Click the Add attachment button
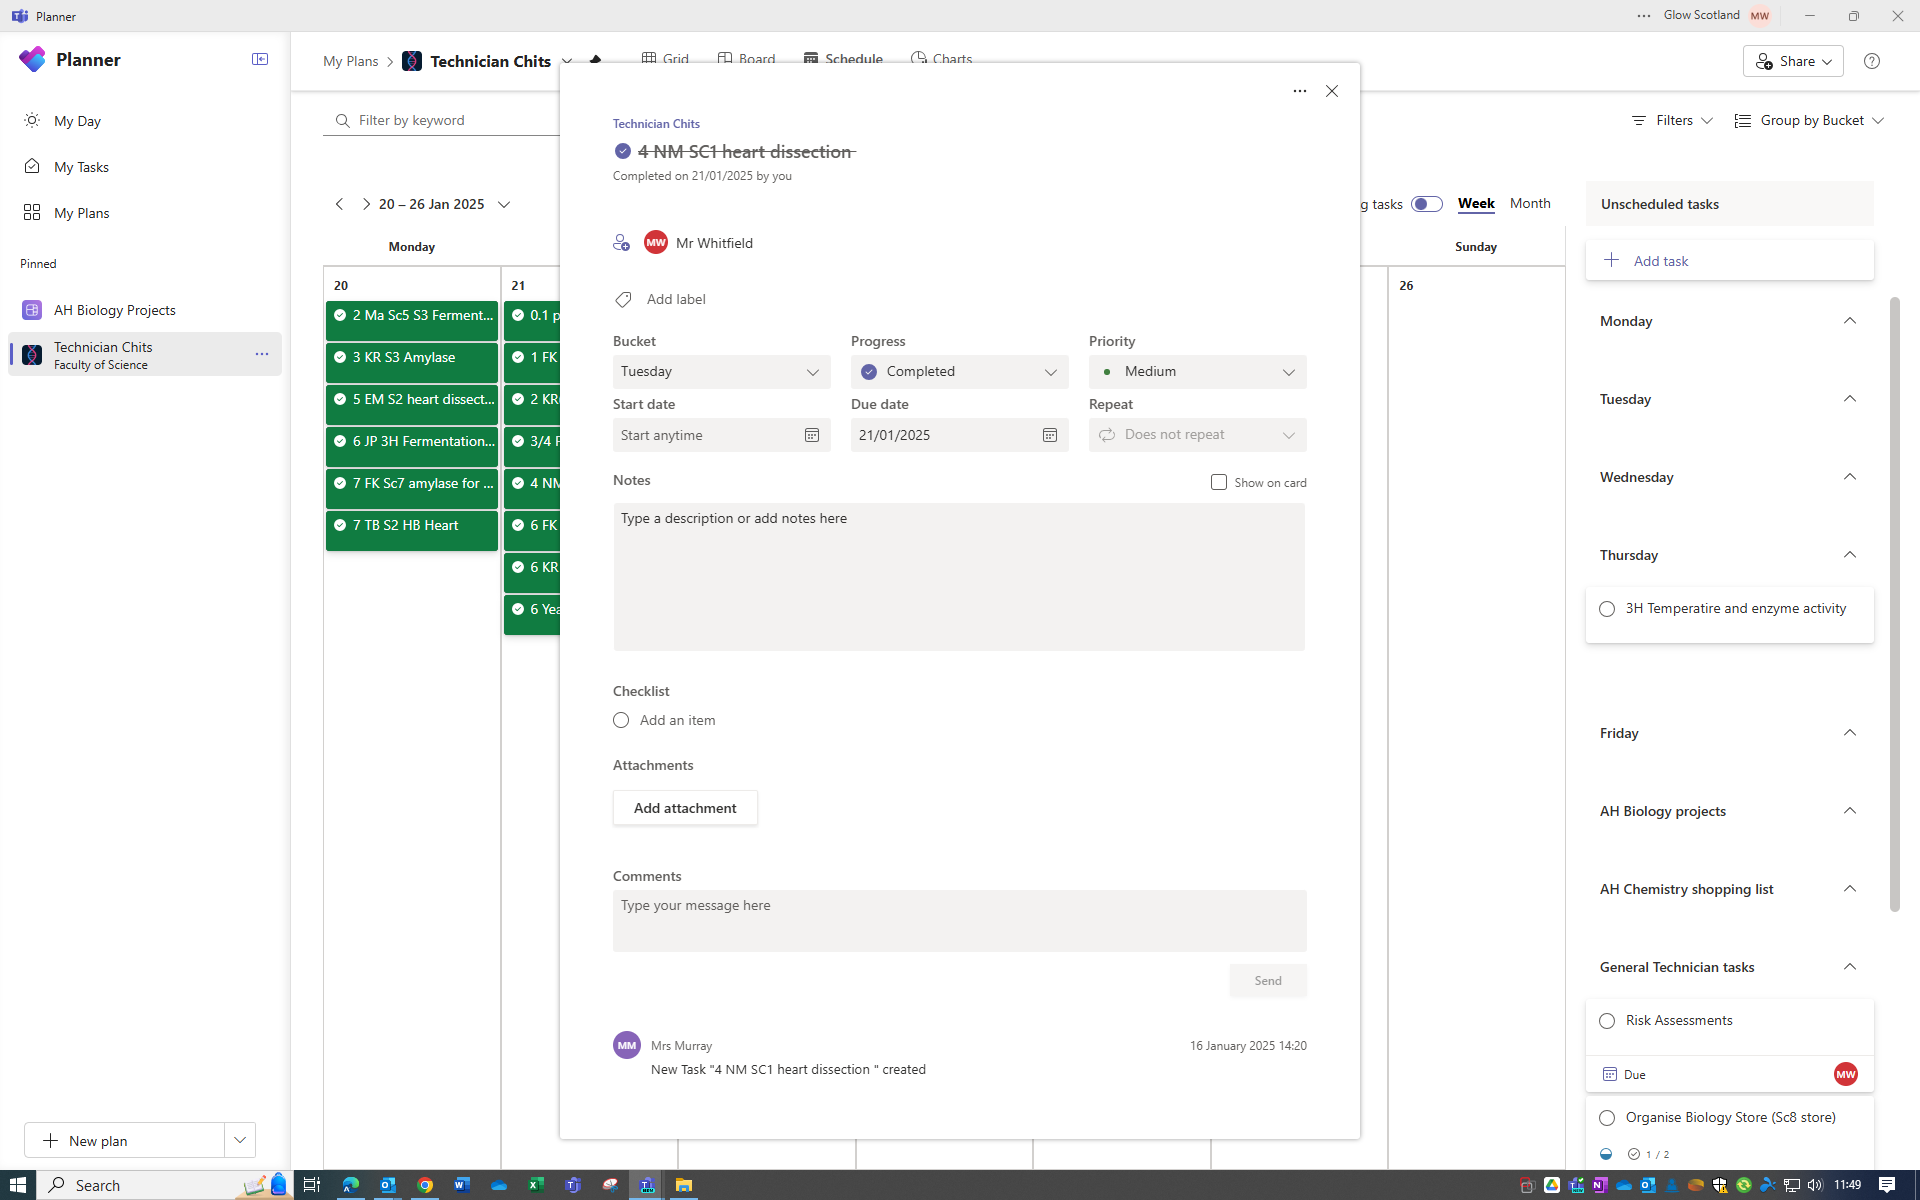 point(685,808)
